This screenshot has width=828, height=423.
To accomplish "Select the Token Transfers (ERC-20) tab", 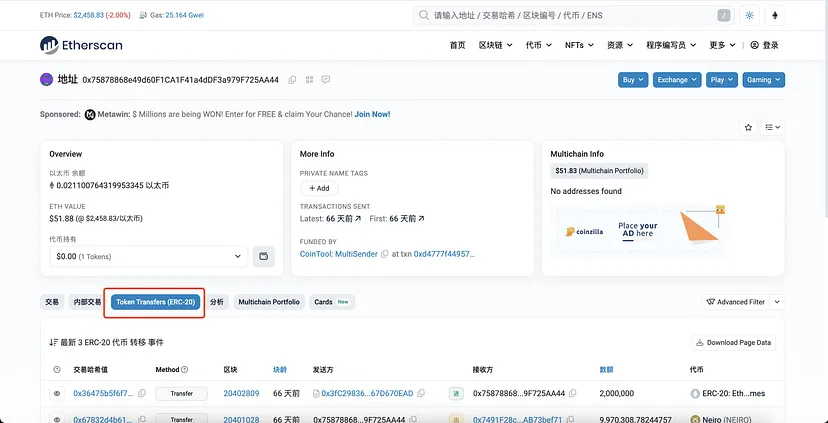I will click(x=155, y=302).
